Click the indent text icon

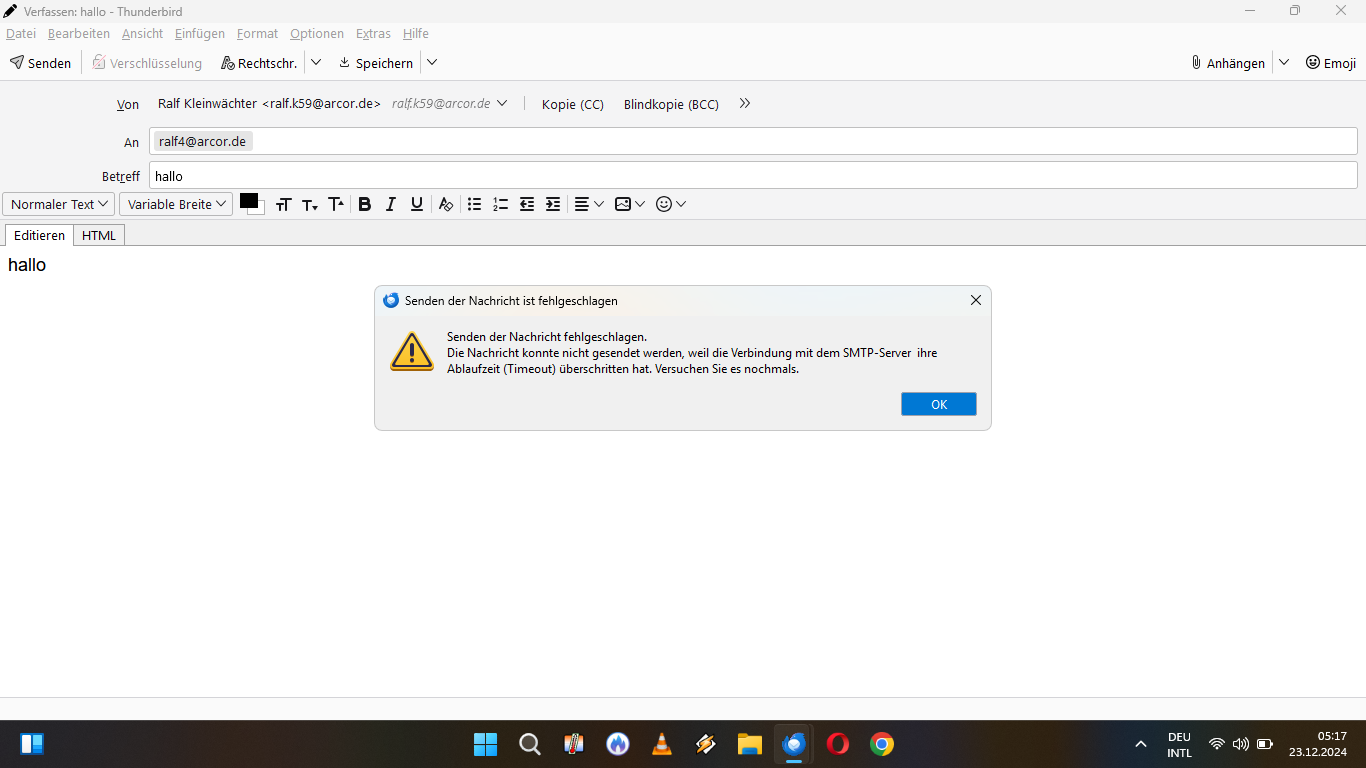pyautogui.click(x=553, y=204)
